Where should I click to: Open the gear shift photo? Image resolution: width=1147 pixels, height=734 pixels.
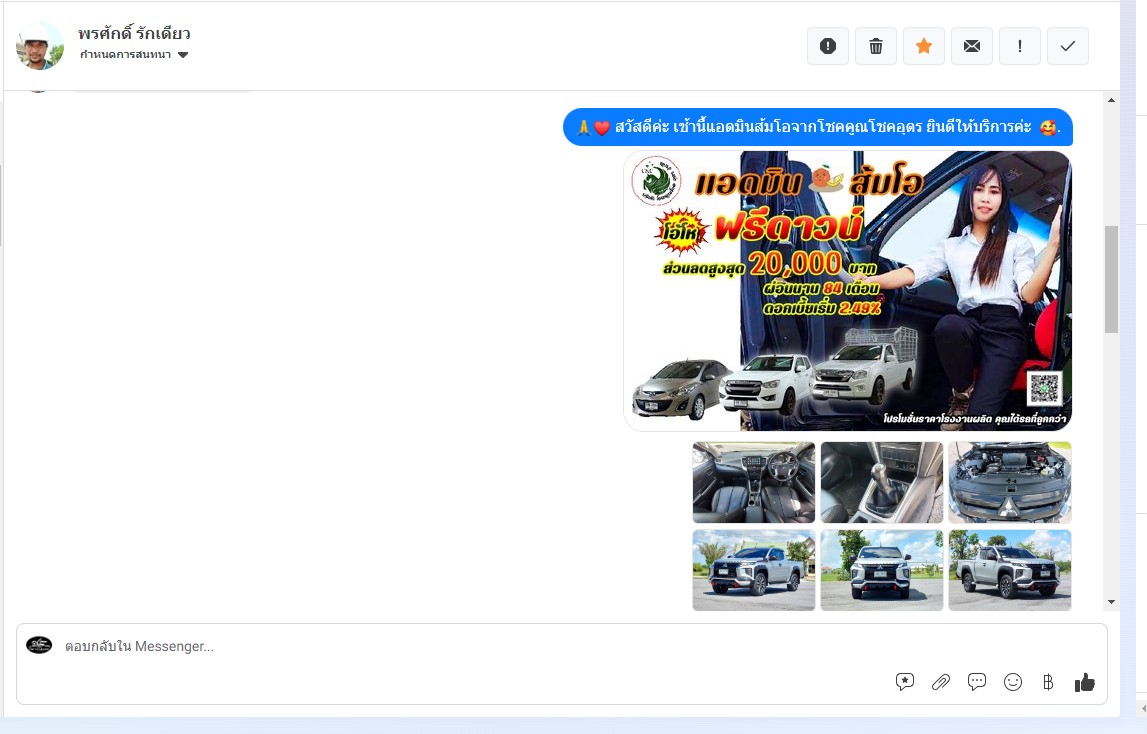[x=881, y=482]
